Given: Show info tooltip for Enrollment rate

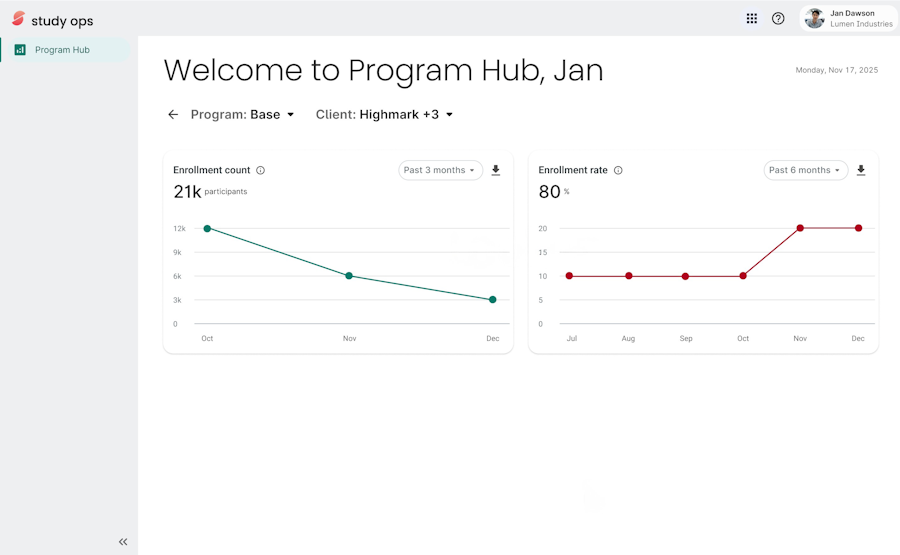Looking at the screenshot, I should click(x=618, y=170).
